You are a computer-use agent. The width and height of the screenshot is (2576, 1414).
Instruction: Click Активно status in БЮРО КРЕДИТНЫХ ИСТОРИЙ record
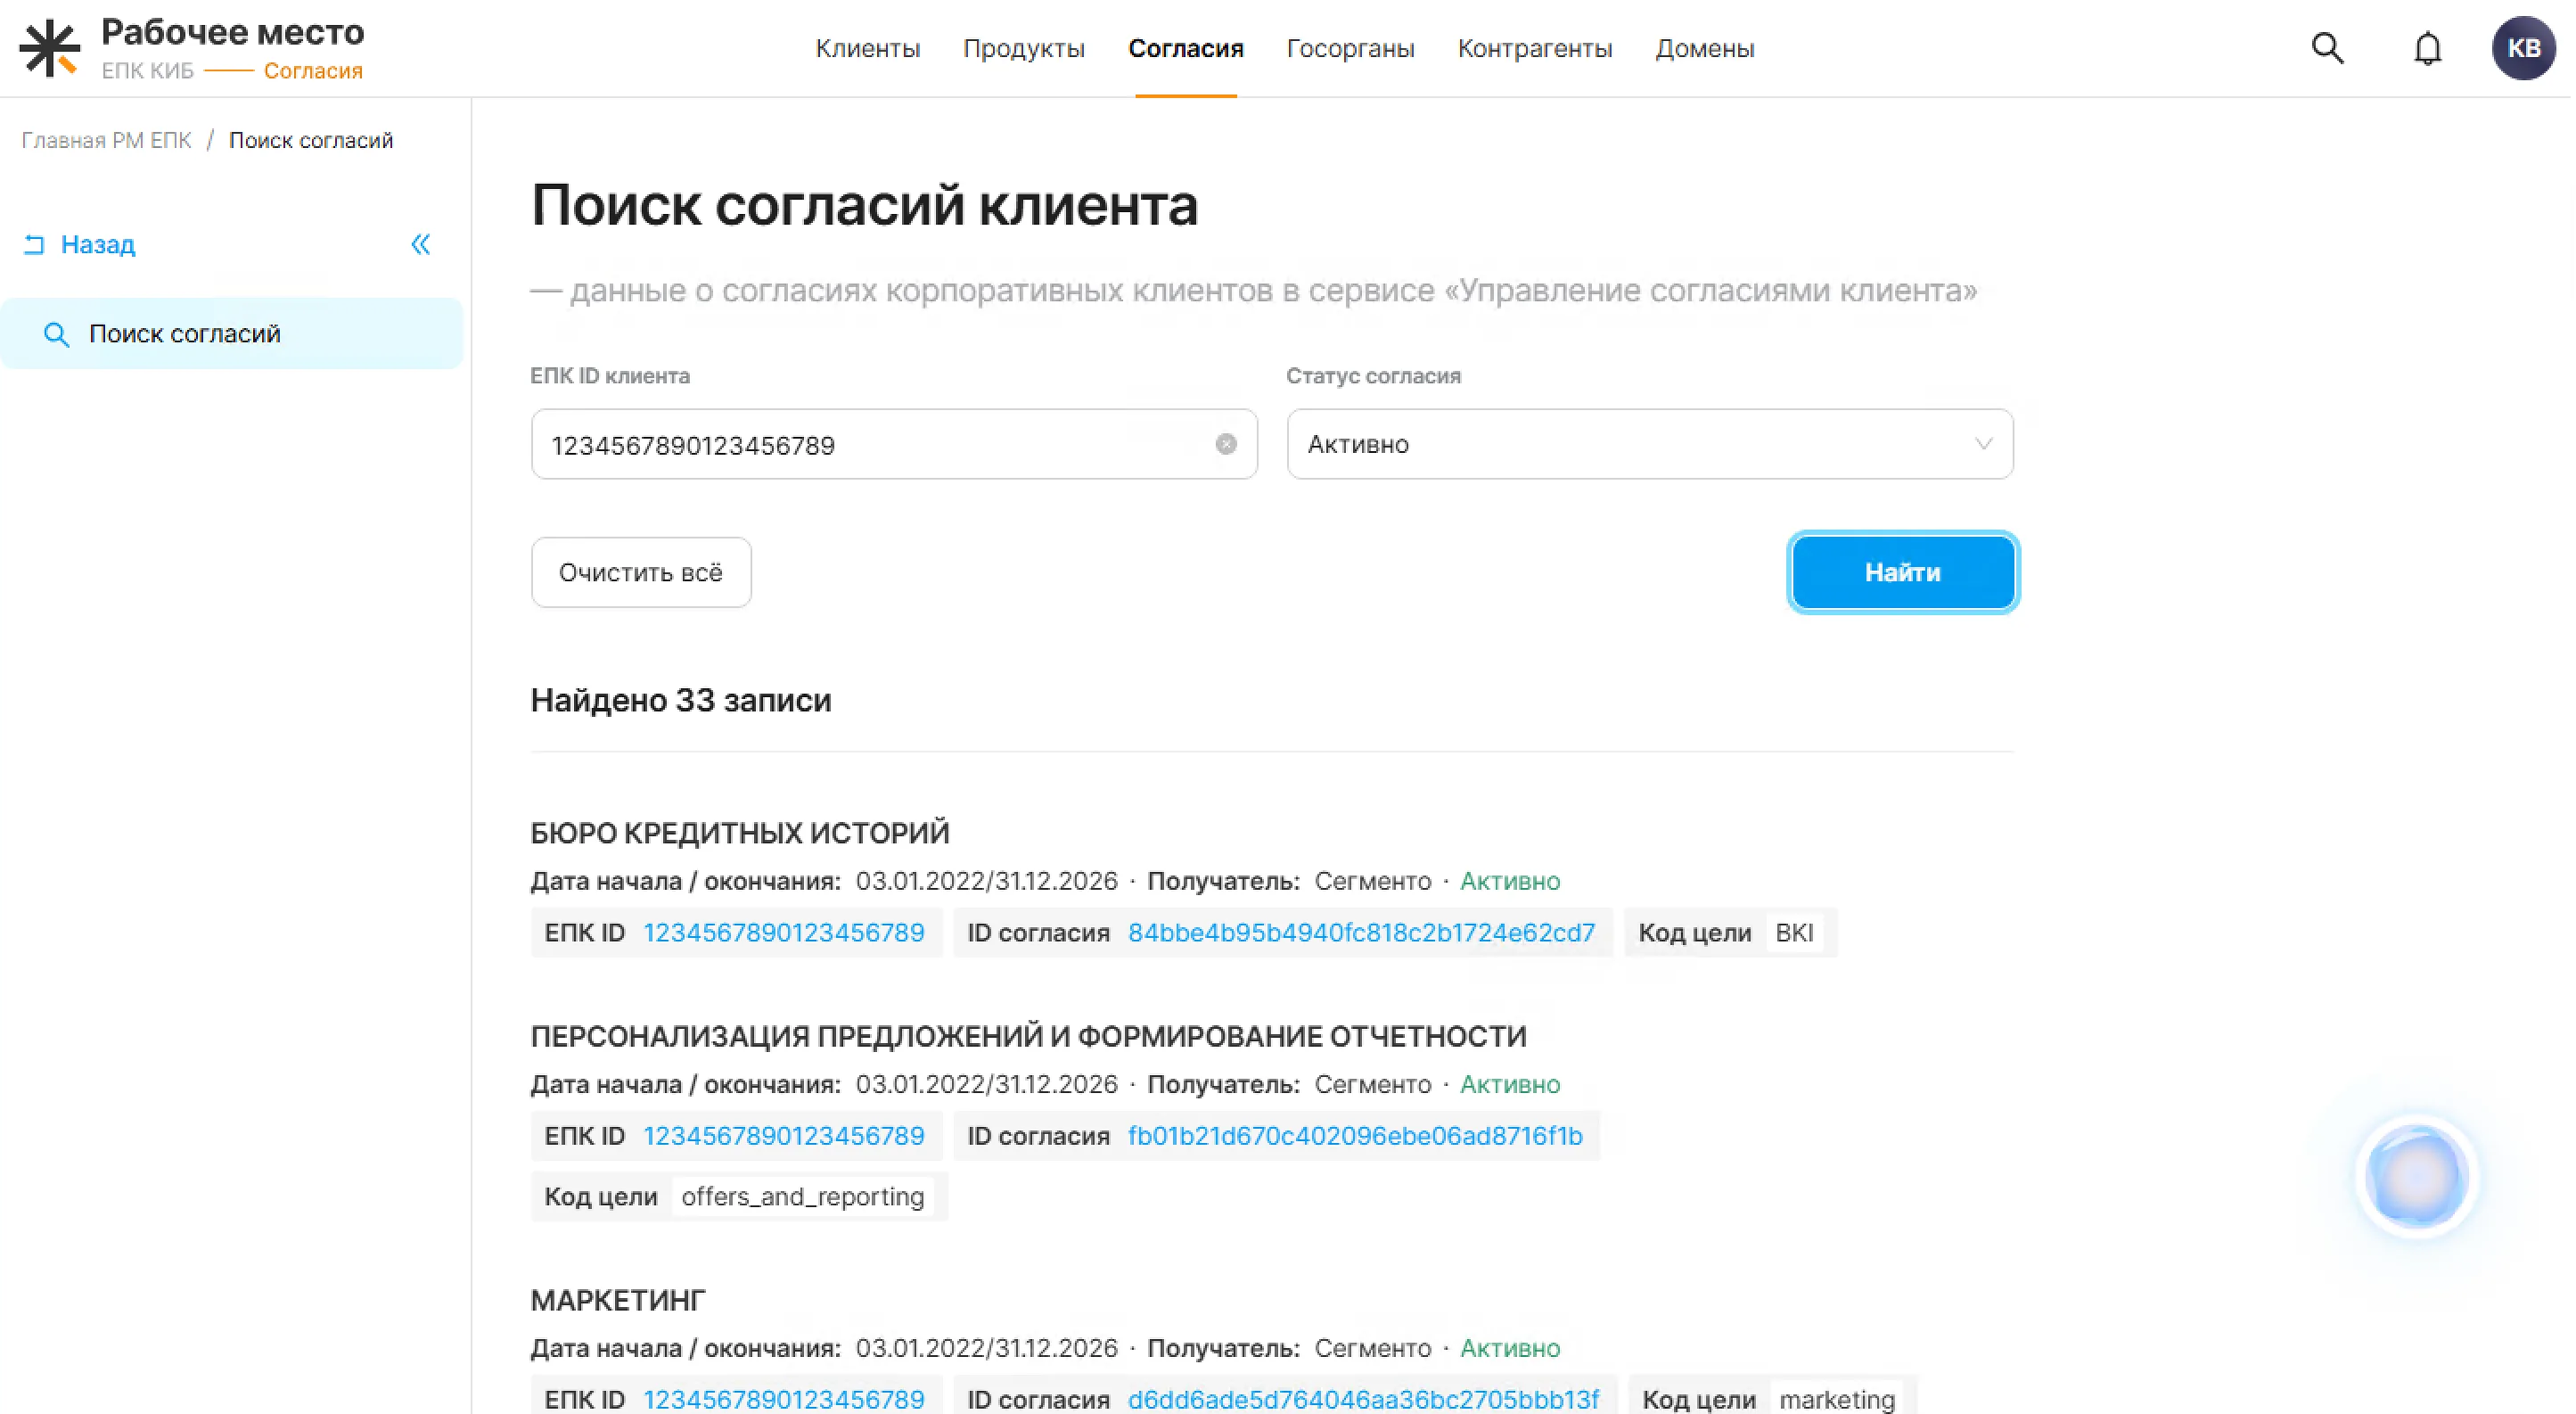point(1512,882)
